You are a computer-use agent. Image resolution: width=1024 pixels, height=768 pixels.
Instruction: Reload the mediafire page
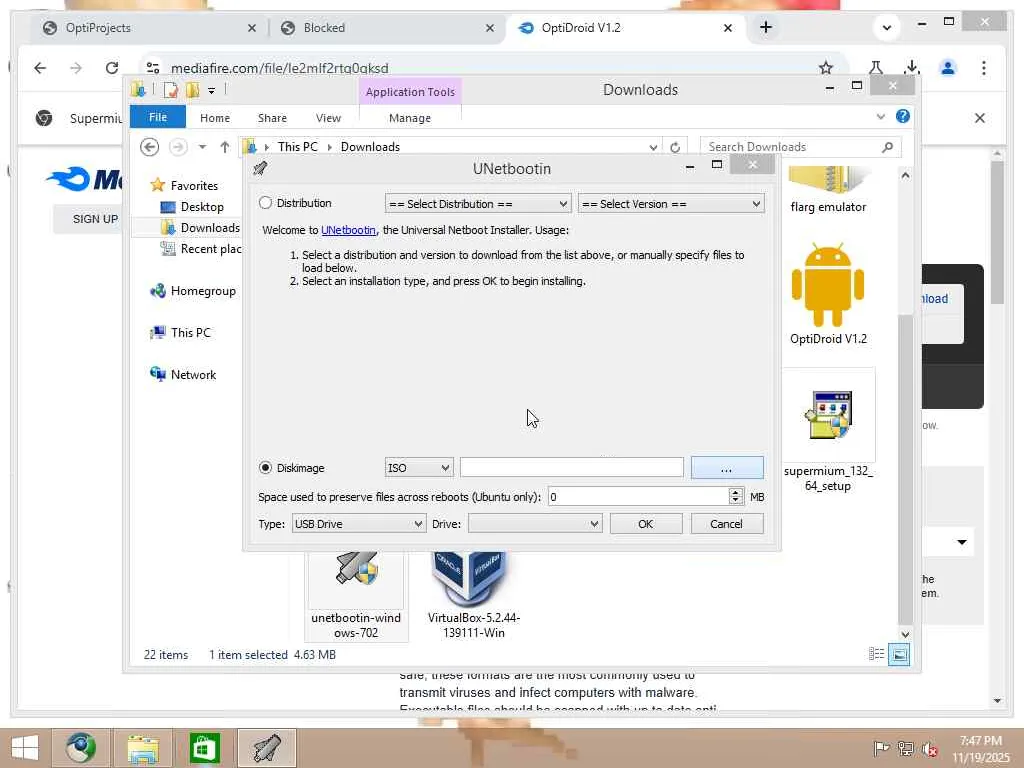[112, 68]
